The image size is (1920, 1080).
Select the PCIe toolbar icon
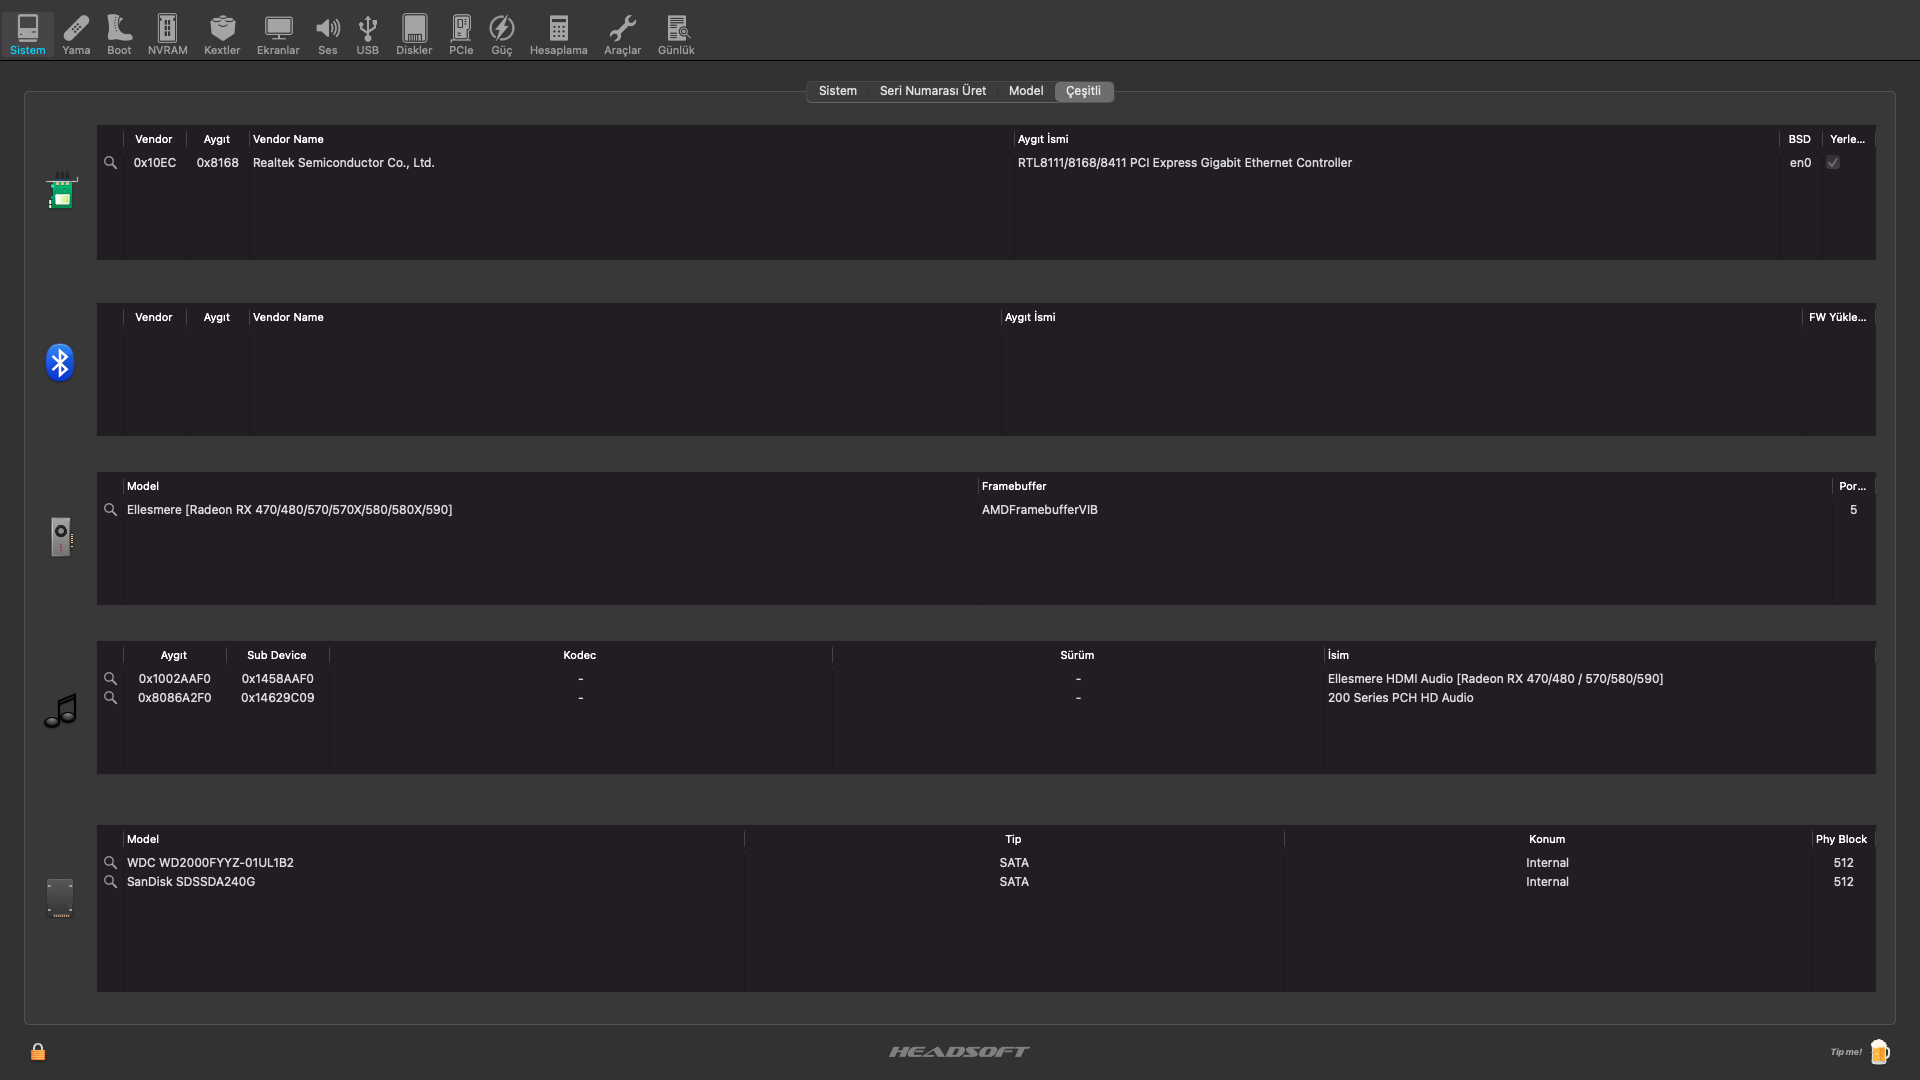click(x=461, y=34)
